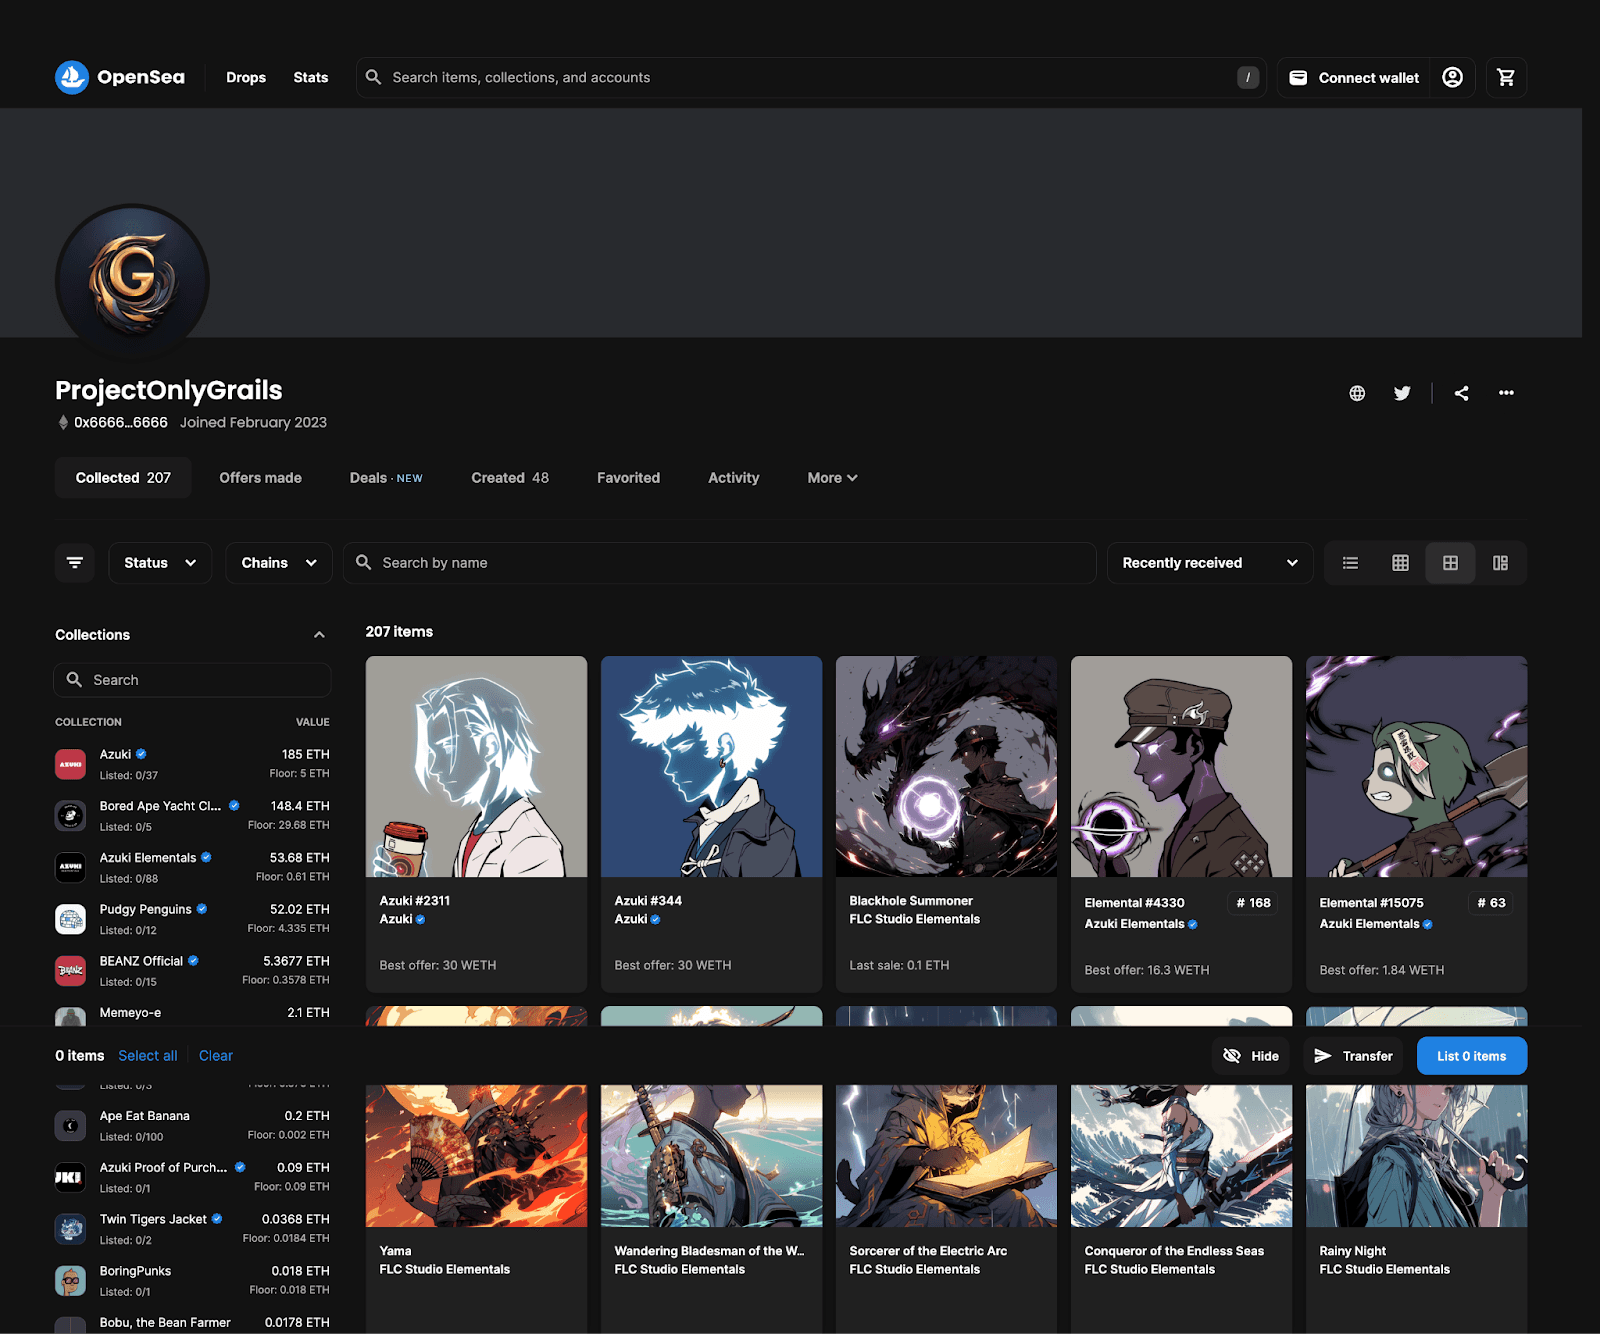Click the Pudgy Penguins collection icon
Screen dimensions: 1600x1334
(x=70, y=919)
